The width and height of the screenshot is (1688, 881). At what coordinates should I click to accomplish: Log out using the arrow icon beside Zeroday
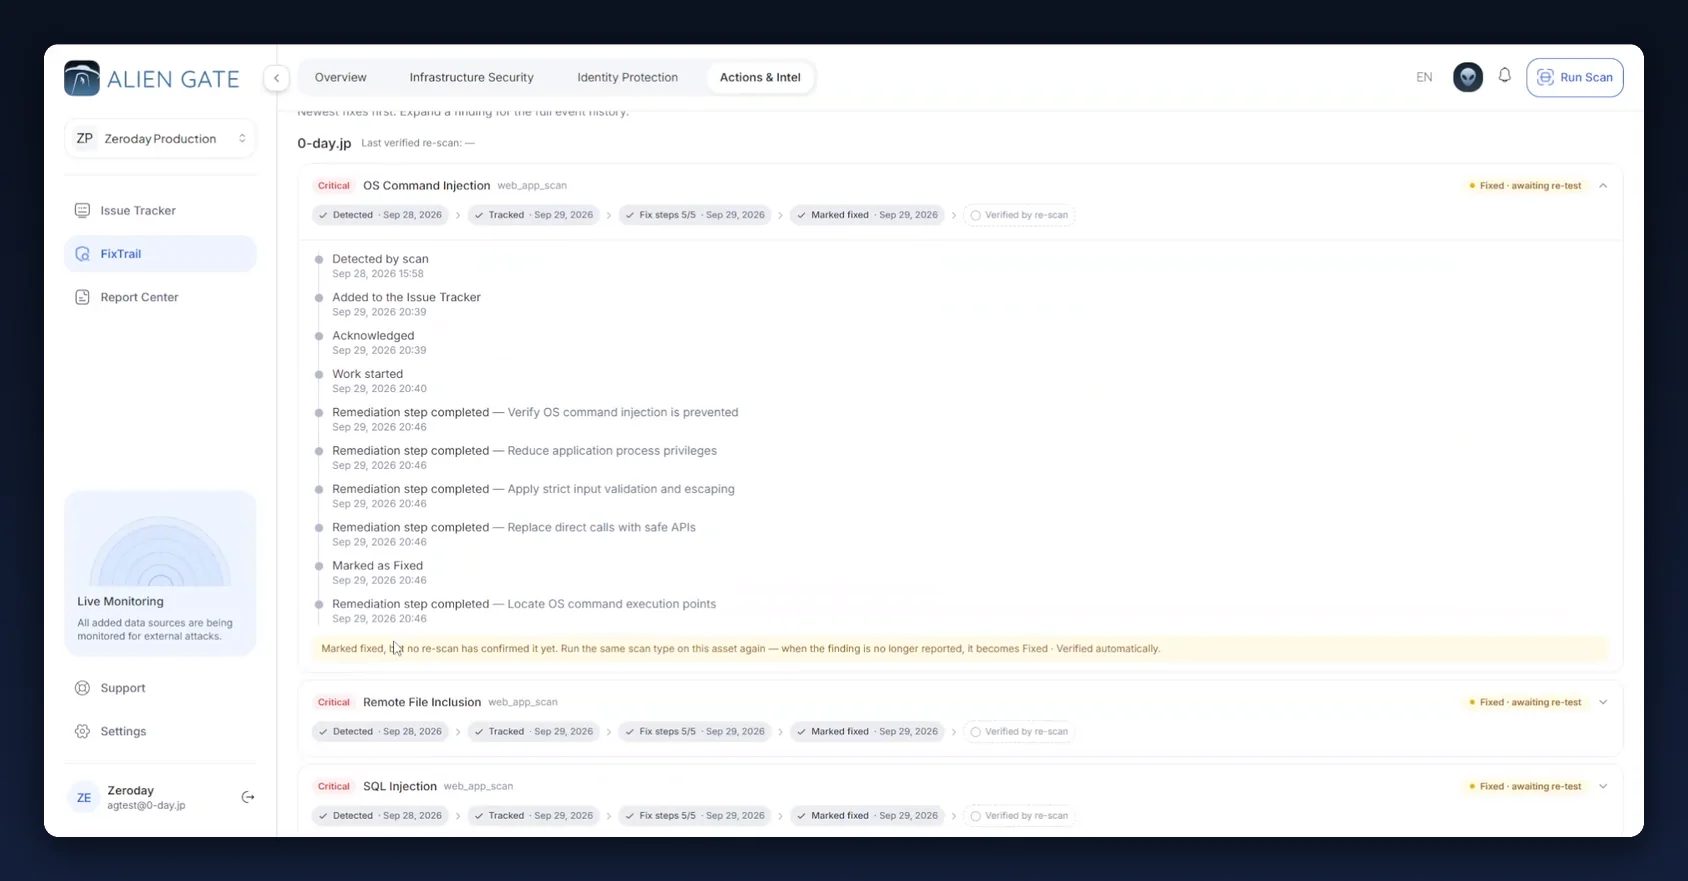click(x=248, y=797)
